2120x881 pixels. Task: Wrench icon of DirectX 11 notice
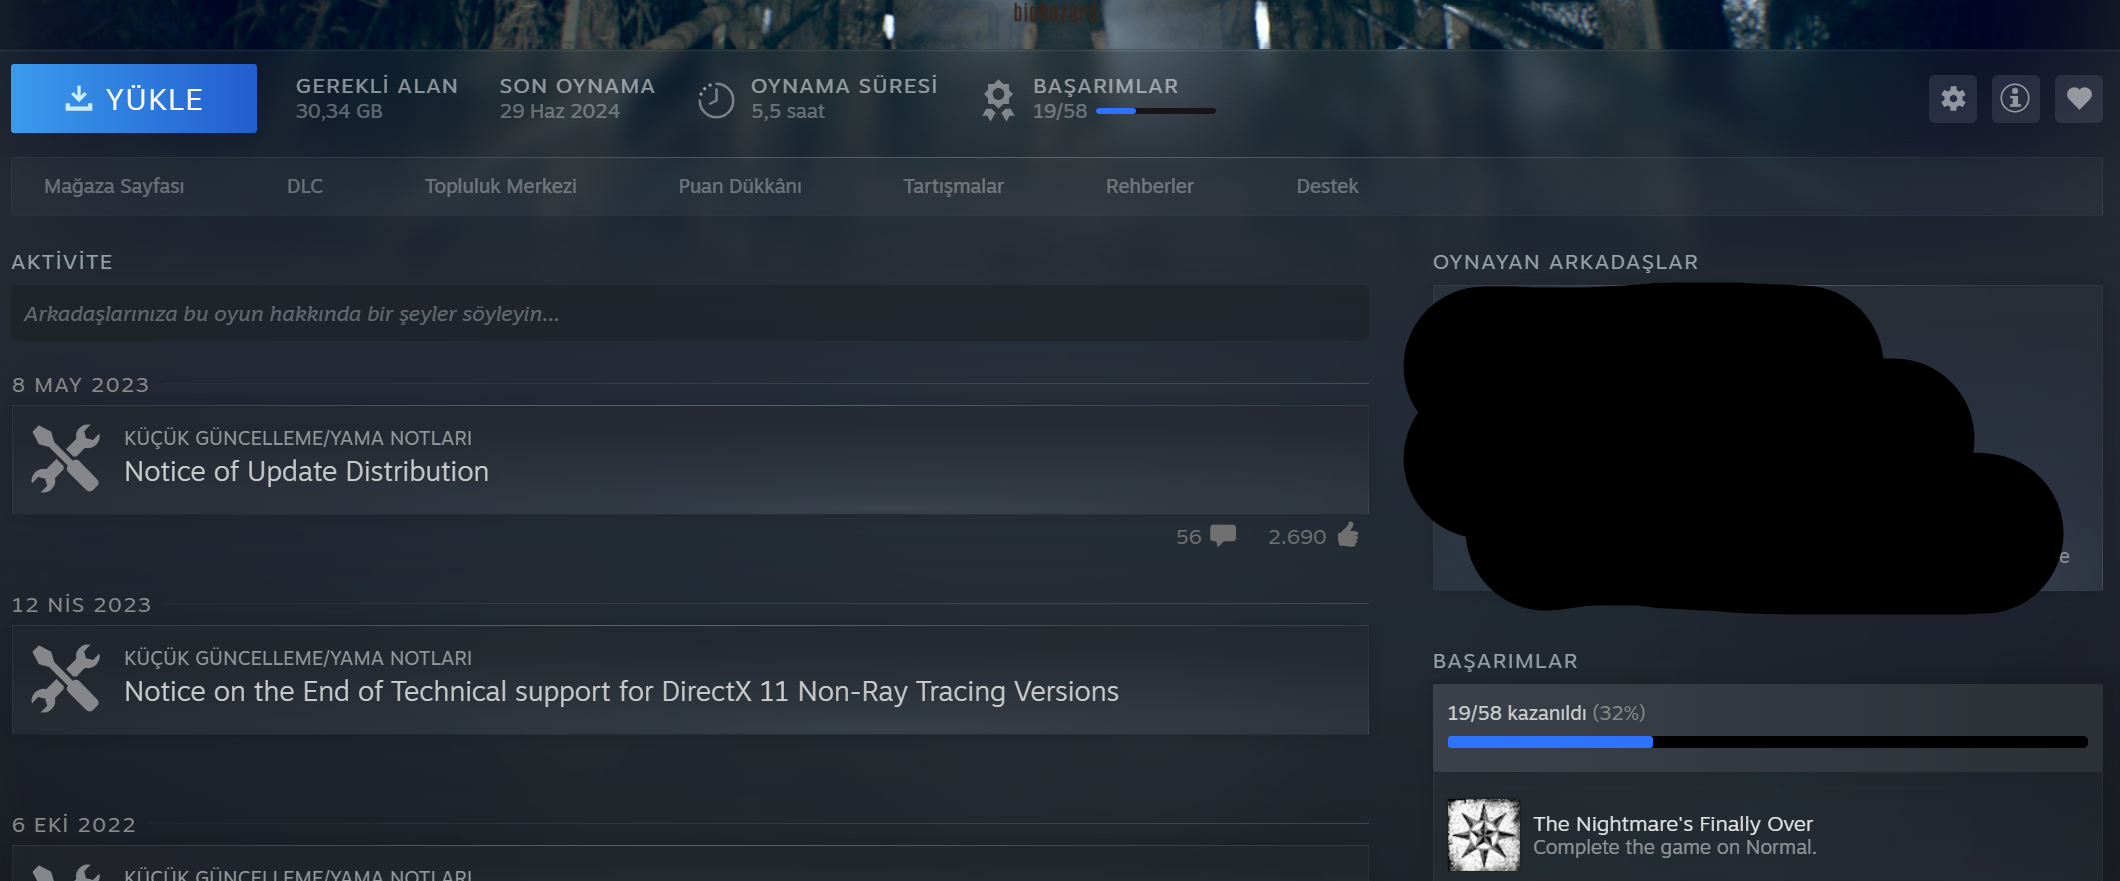(66, 679)
